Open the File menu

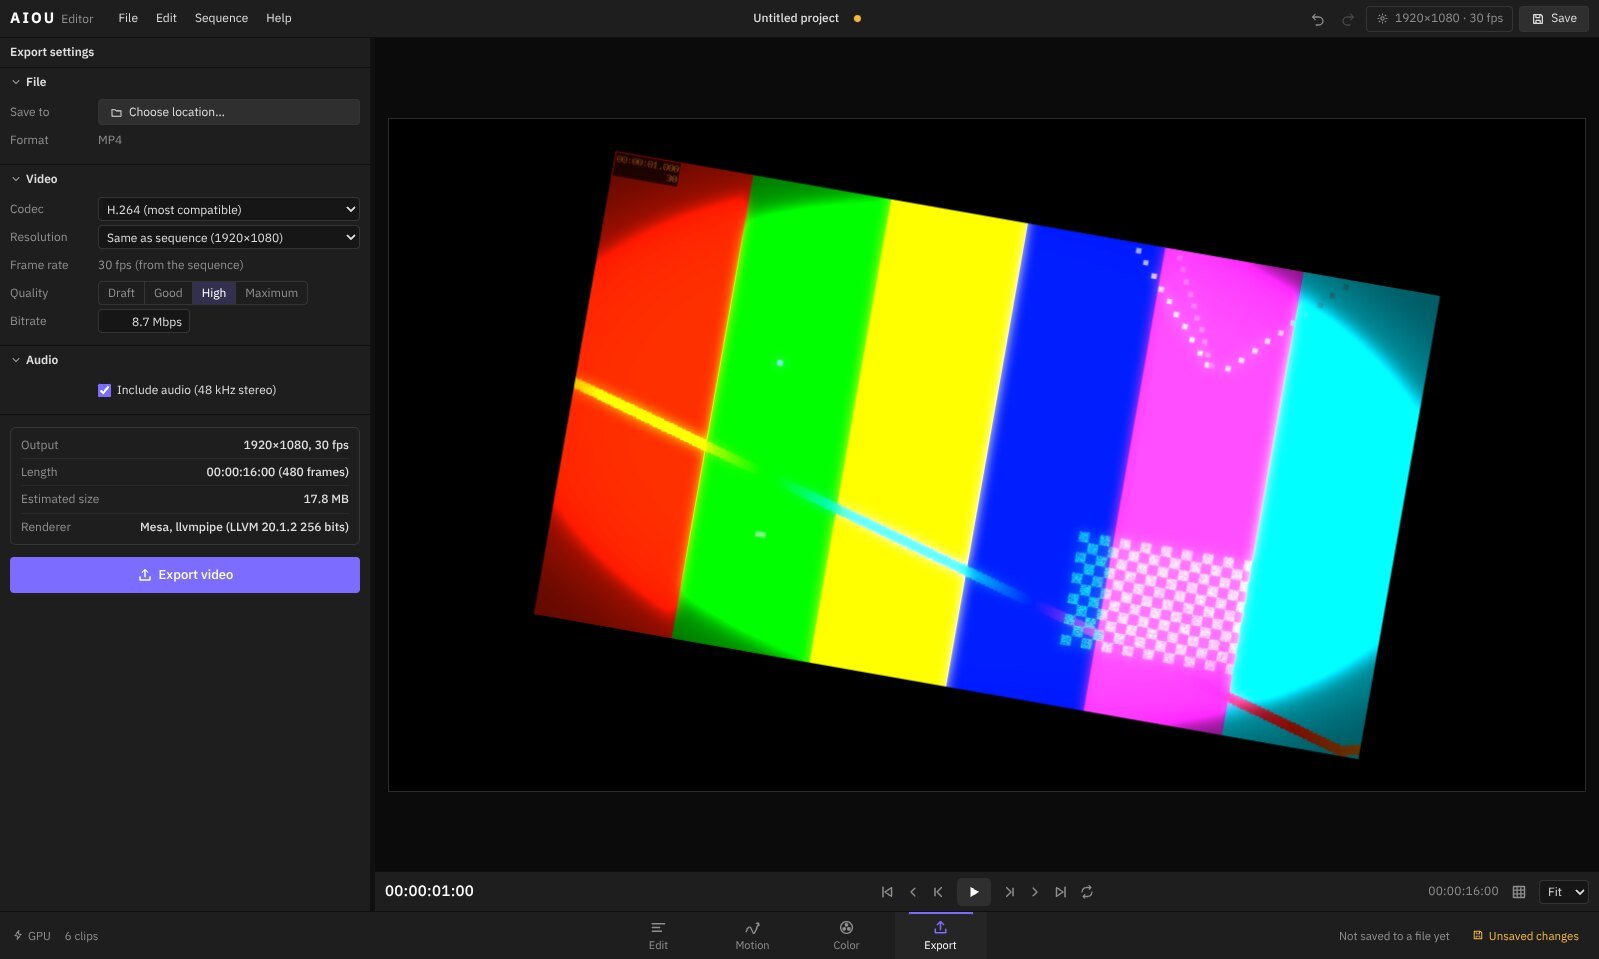128,18
